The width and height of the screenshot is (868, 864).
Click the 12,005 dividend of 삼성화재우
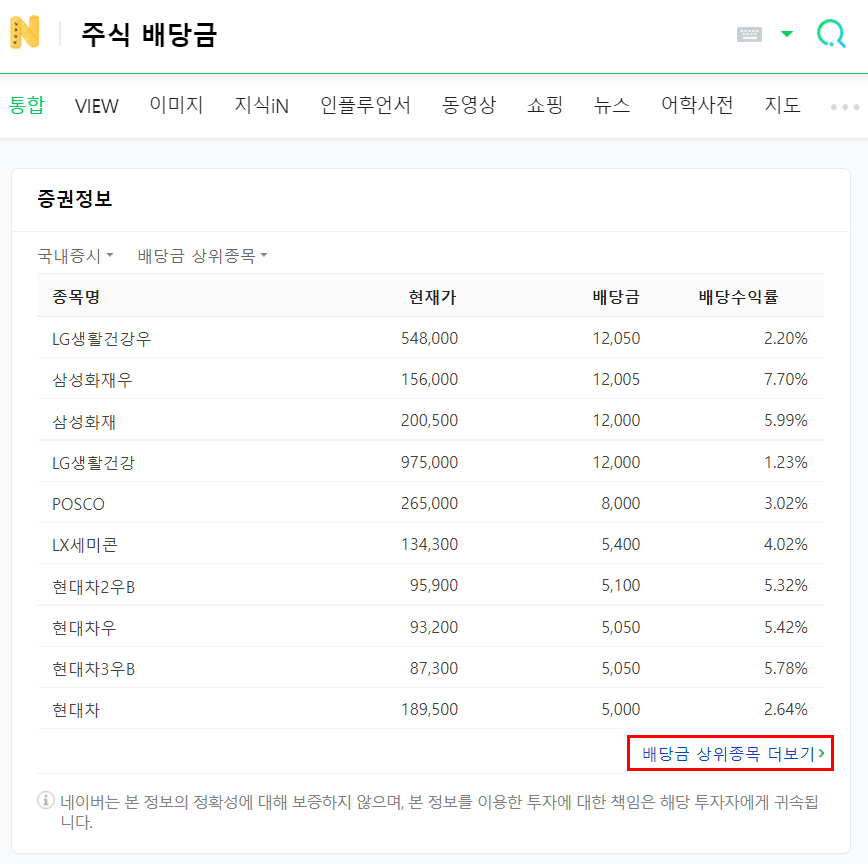pyautogui.click(x=616, y=379)
